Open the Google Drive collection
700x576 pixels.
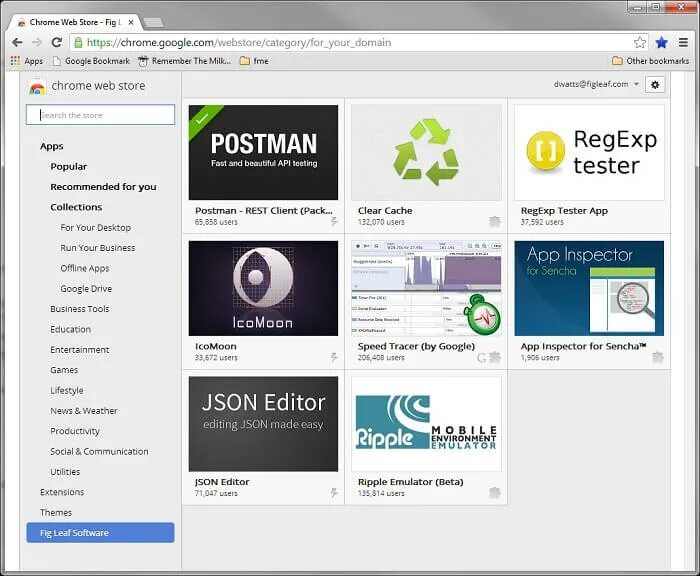pos(86,288)
